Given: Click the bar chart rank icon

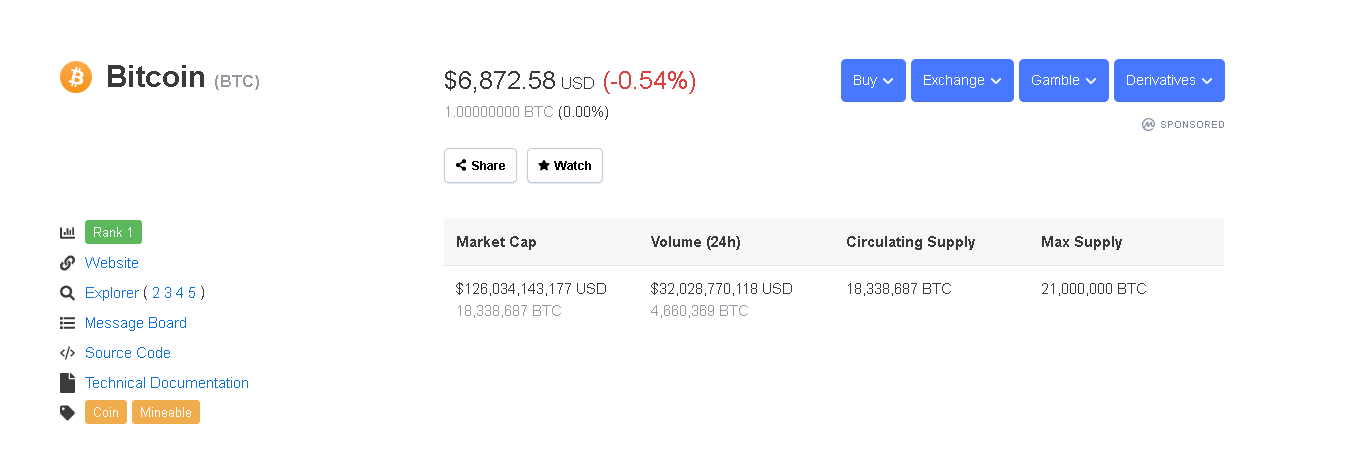Looking at the screenshot, I should click(67, 233).
